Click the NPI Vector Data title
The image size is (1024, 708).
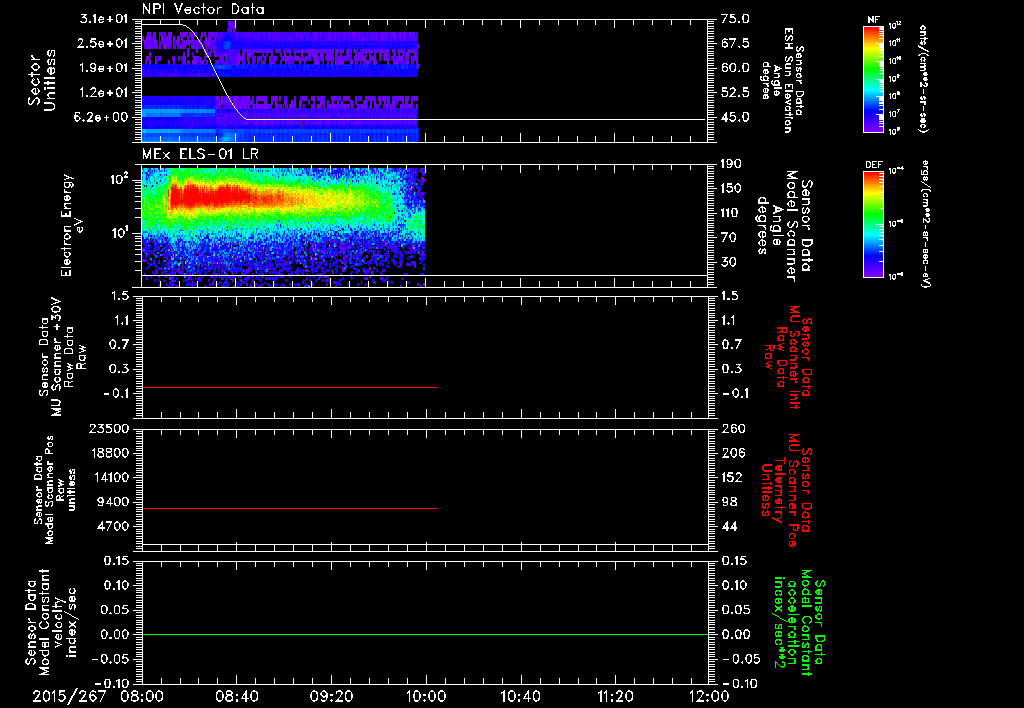pos(203,9)
